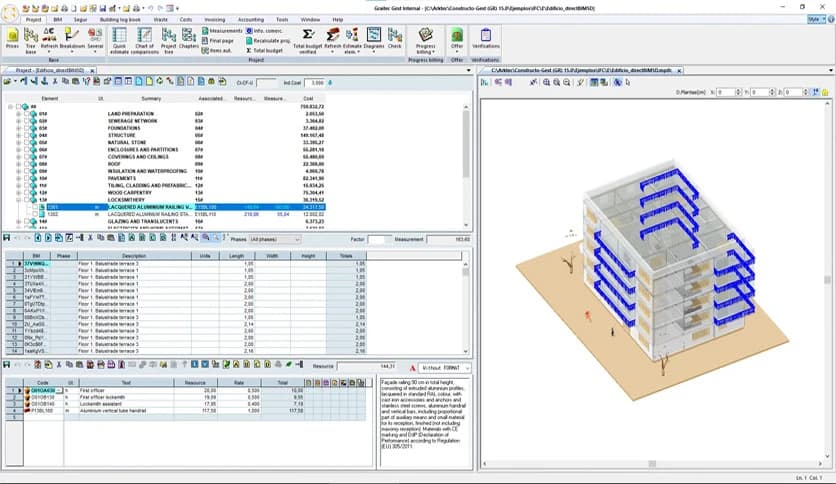
Task: Click save icon in measurements toolbar
Action: click(7, 238)
